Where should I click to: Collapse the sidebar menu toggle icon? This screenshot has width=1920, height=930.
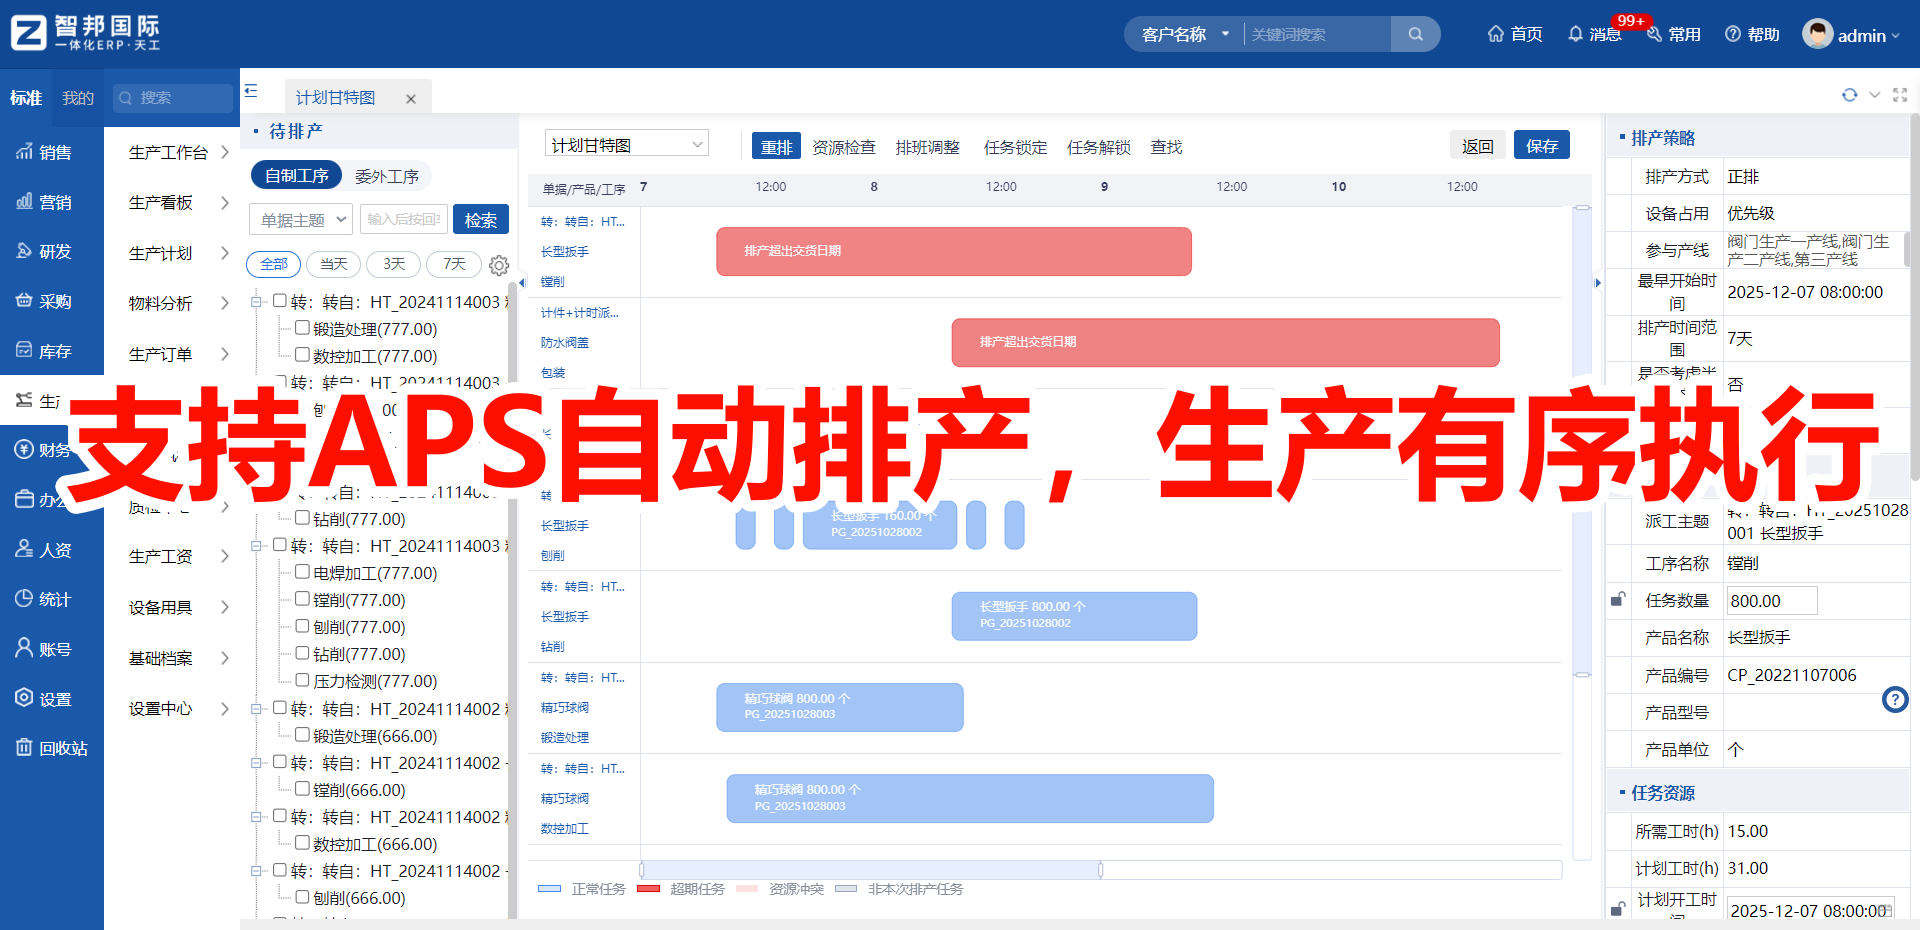click(x=251, y=91)
